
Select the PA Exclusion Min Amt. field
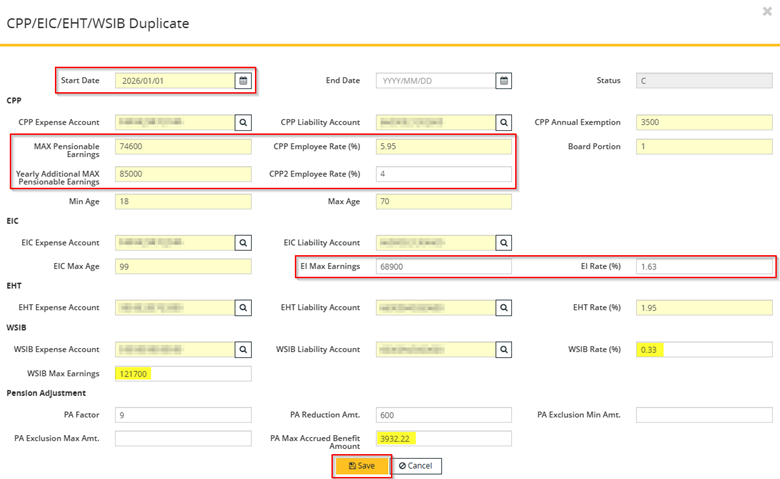point(704,415)
